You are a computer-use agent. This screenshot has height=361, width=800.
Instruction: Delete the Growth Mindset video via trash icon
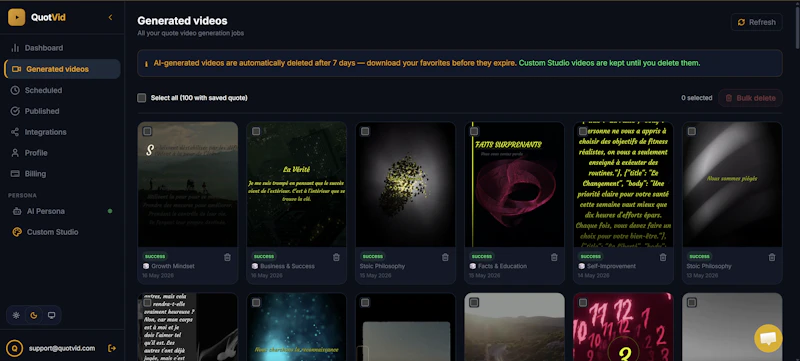pos(228,257)
